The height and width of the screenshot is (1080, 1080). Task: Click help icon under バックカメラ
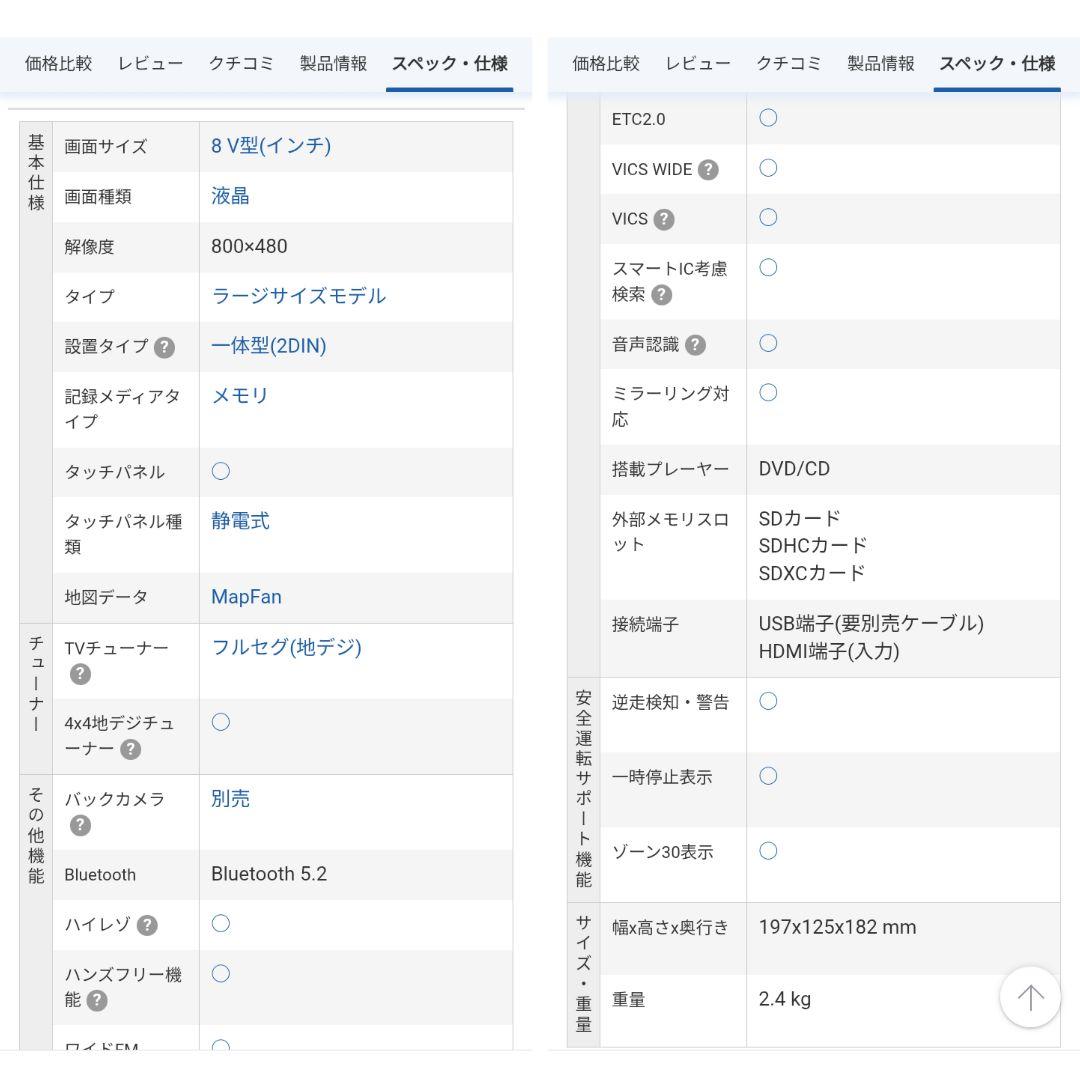point(81,825)
